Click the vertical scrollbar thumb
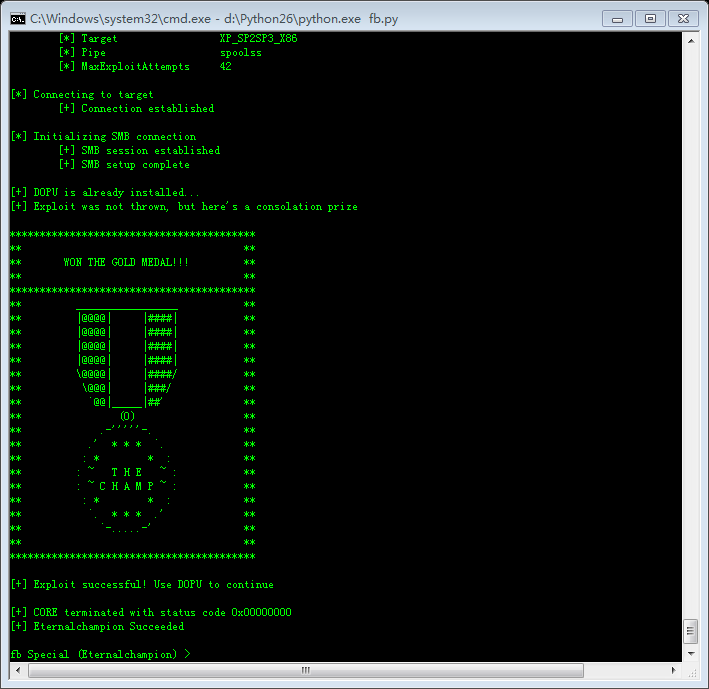Image resolution: width=709 pixels, height=689 pixels. pos(690,630)
